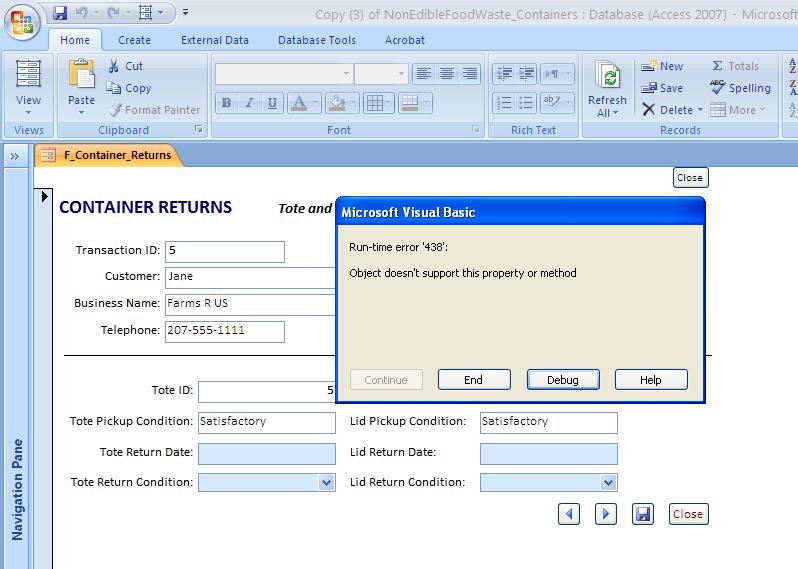The image size is (798, 569).
Task: Click the save record floppy disk button
Action: tap(643, 514)
